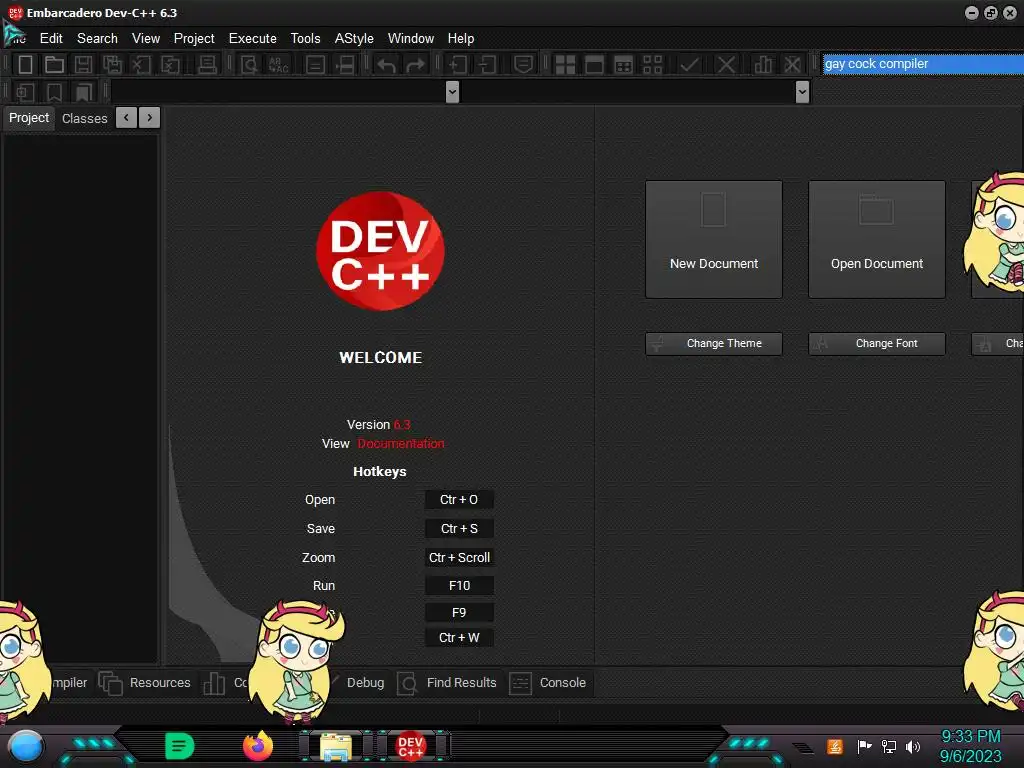Click the Profile analysis chart icon
Viewport: 1024px width, 768px height.
click(x=763, y=65)
